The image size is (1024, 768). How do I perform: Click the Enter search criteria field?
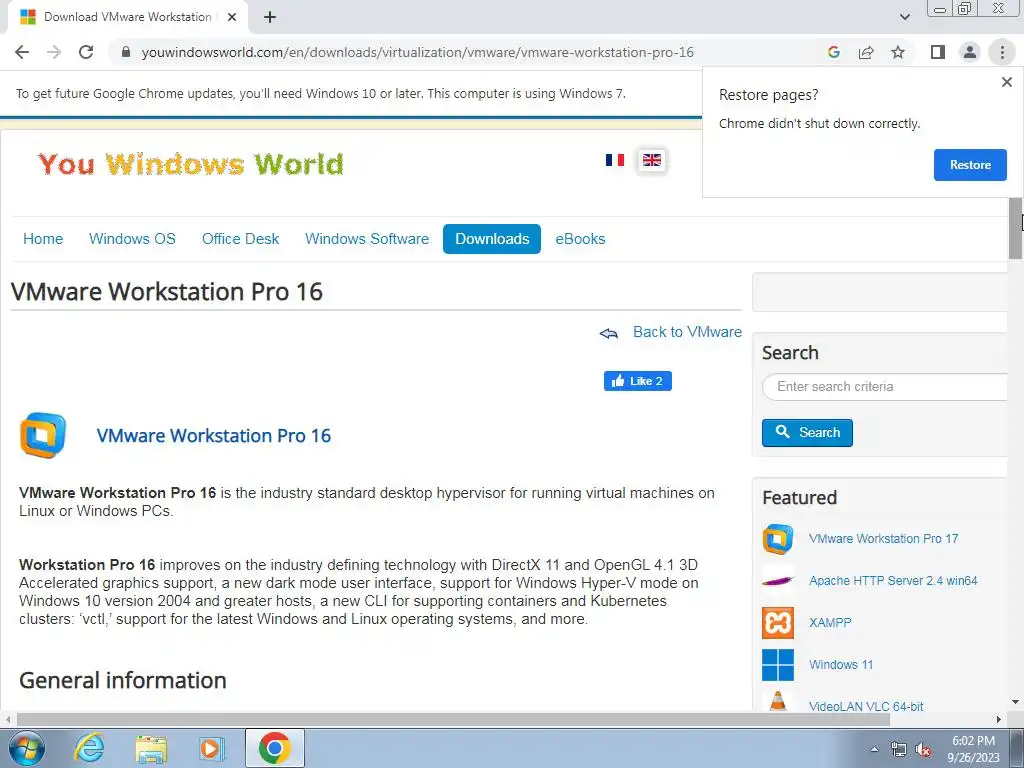(884, 387)
